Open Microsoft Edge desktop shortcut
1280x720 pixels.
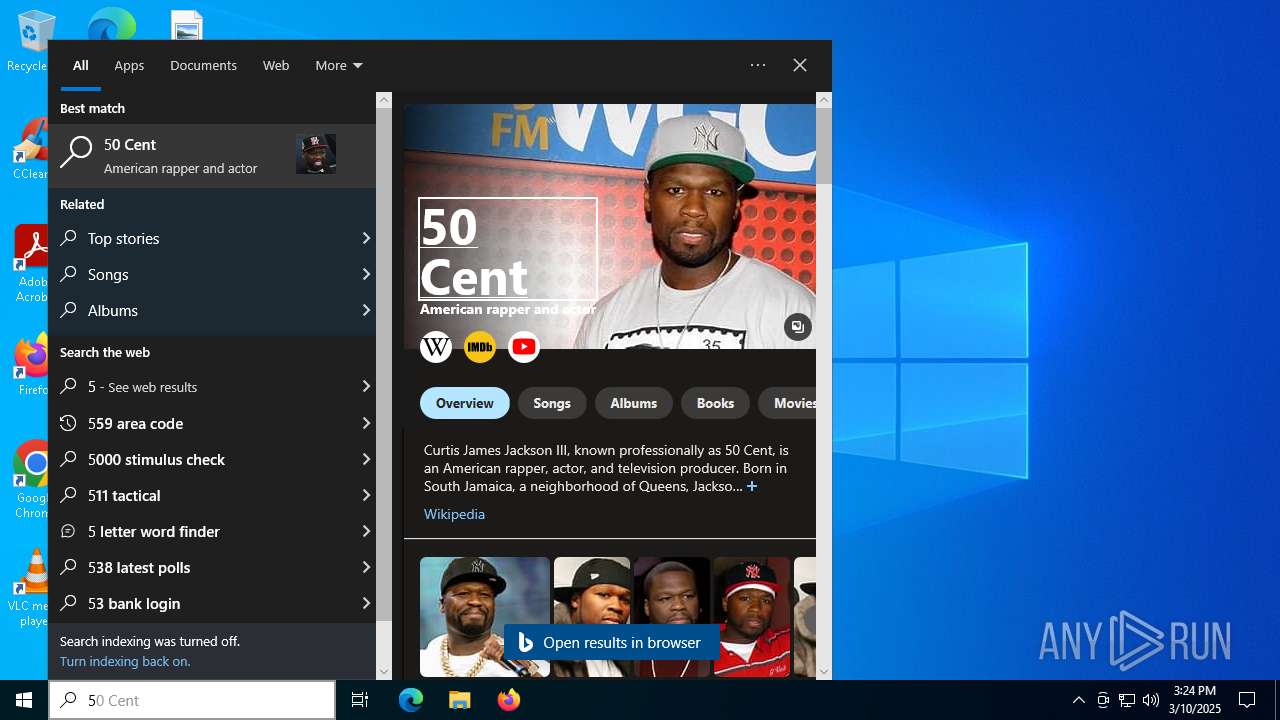coord(111,24)
